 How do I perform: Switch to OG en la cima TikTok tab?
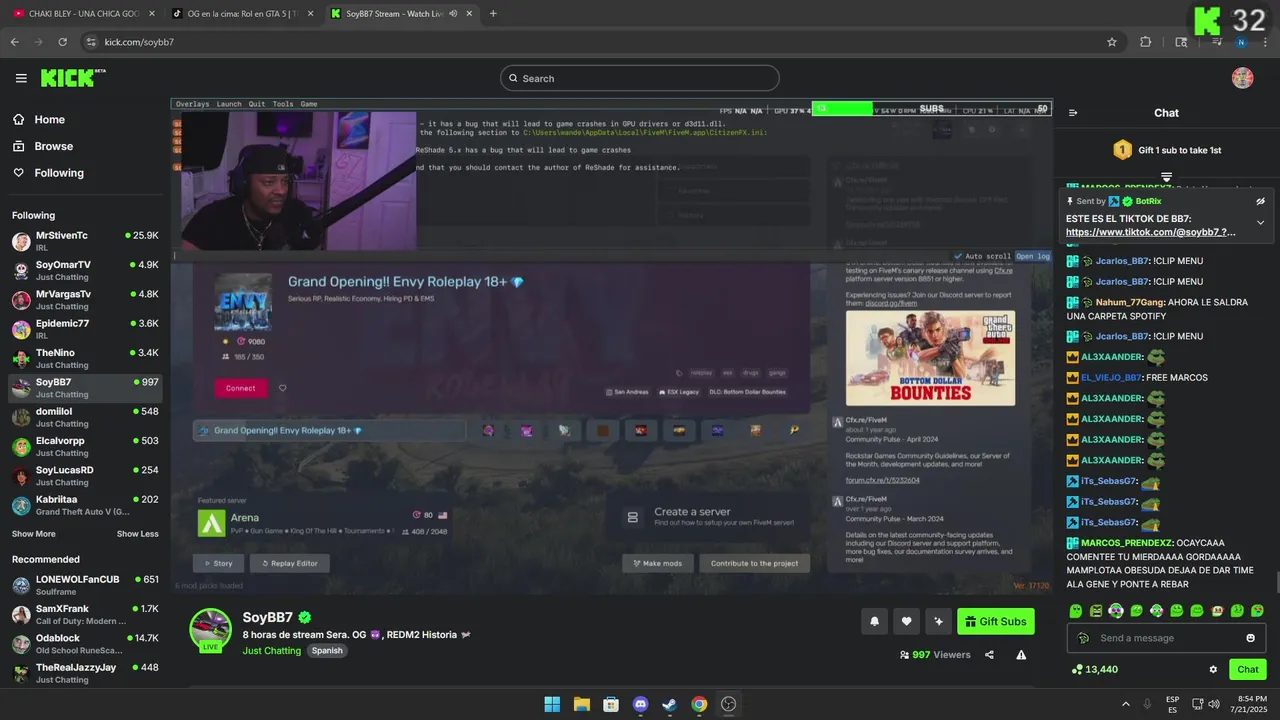[242, 14]
